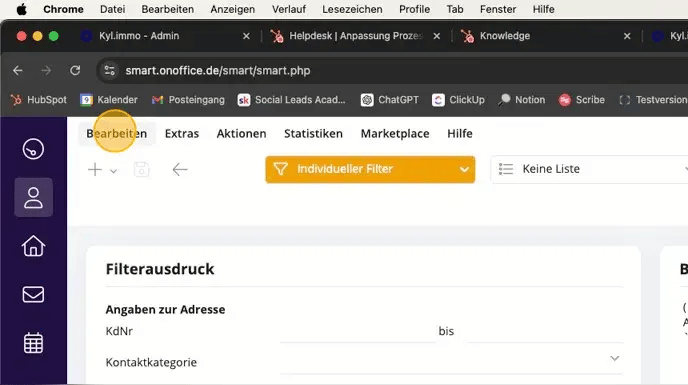This screenshot has height=385, width=688.
Task: Open the onOffice dashboard icon in sidebar
Action: click(x=33, y=149)
